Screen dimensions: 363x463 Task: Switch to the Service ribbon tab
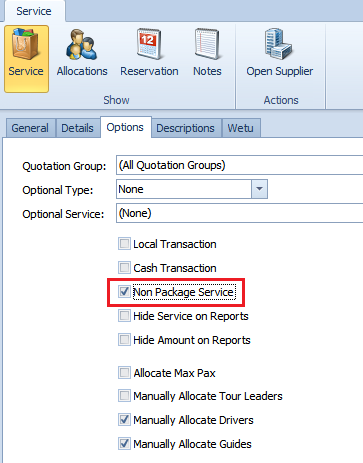[34, 11]
